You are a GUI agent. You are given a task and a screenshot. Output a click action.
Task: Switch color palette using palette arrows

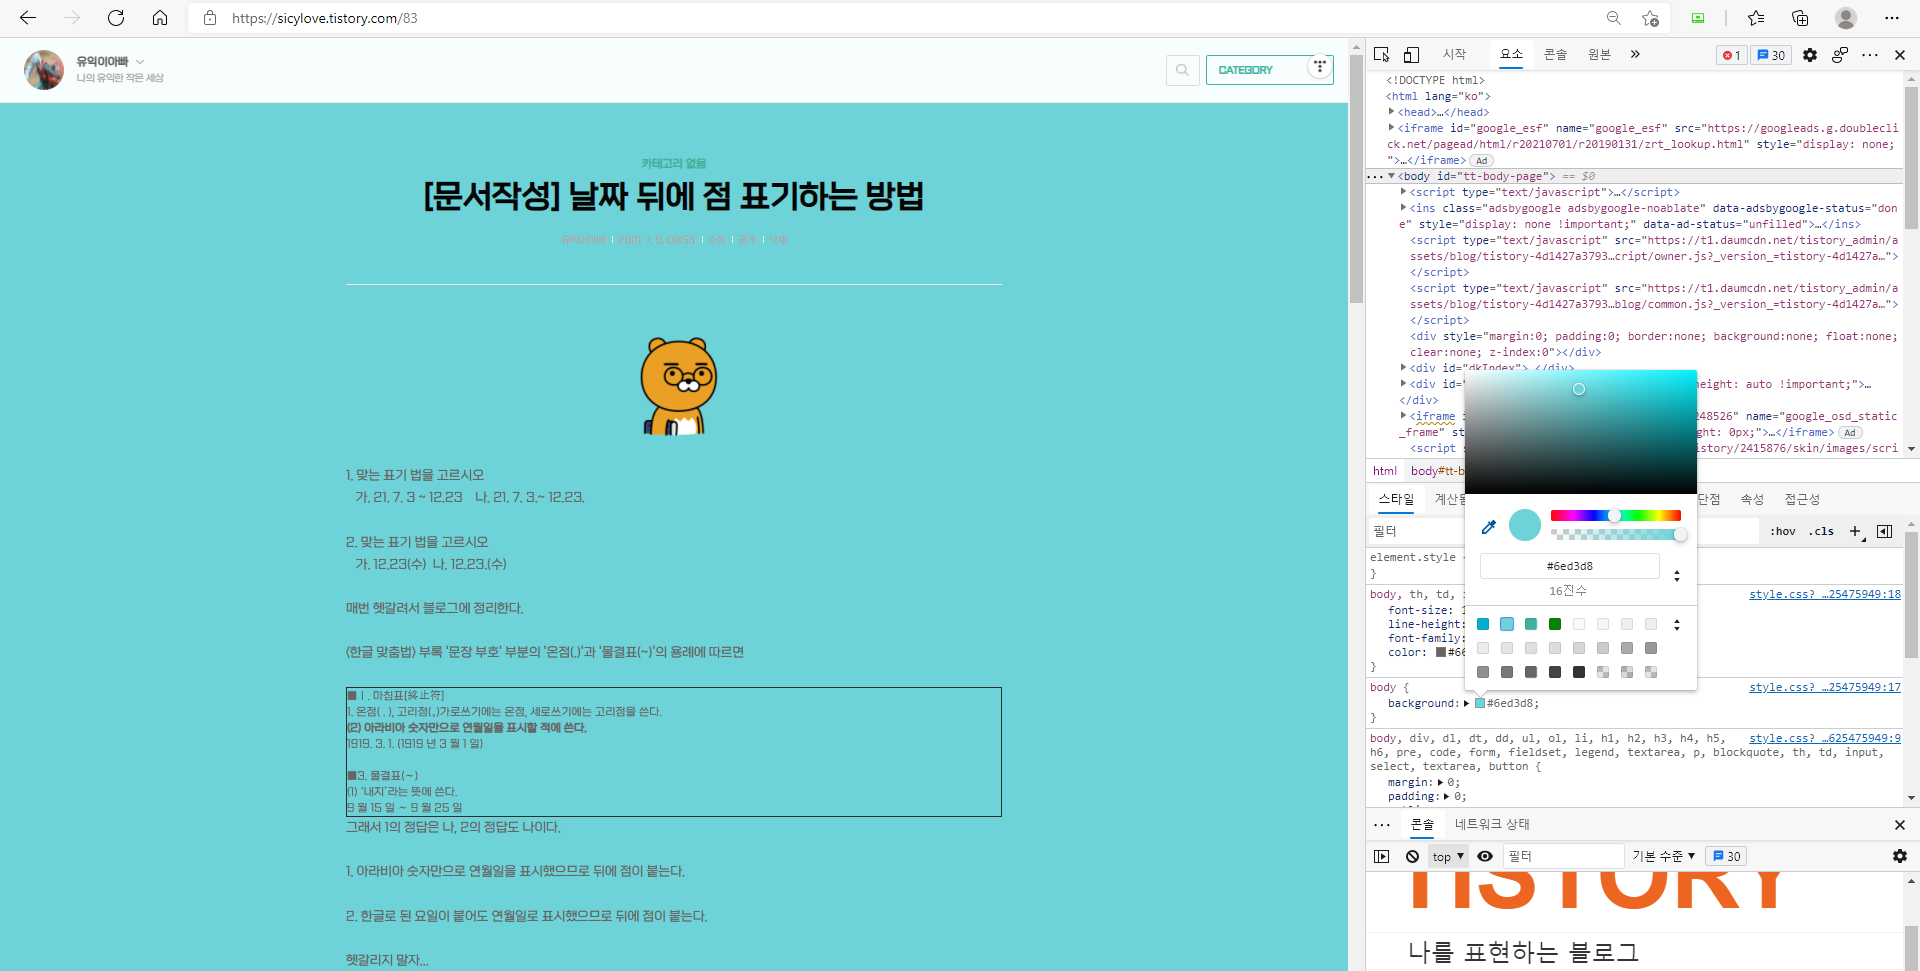point(1677,624)
